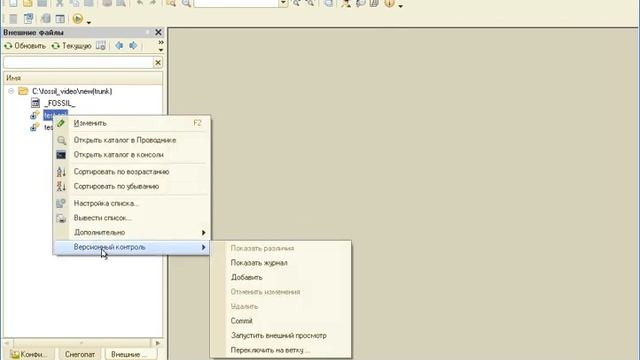Open the dropdown arrow beside the play icon
The height and width of the screenshot is (360, 640).
89,21
